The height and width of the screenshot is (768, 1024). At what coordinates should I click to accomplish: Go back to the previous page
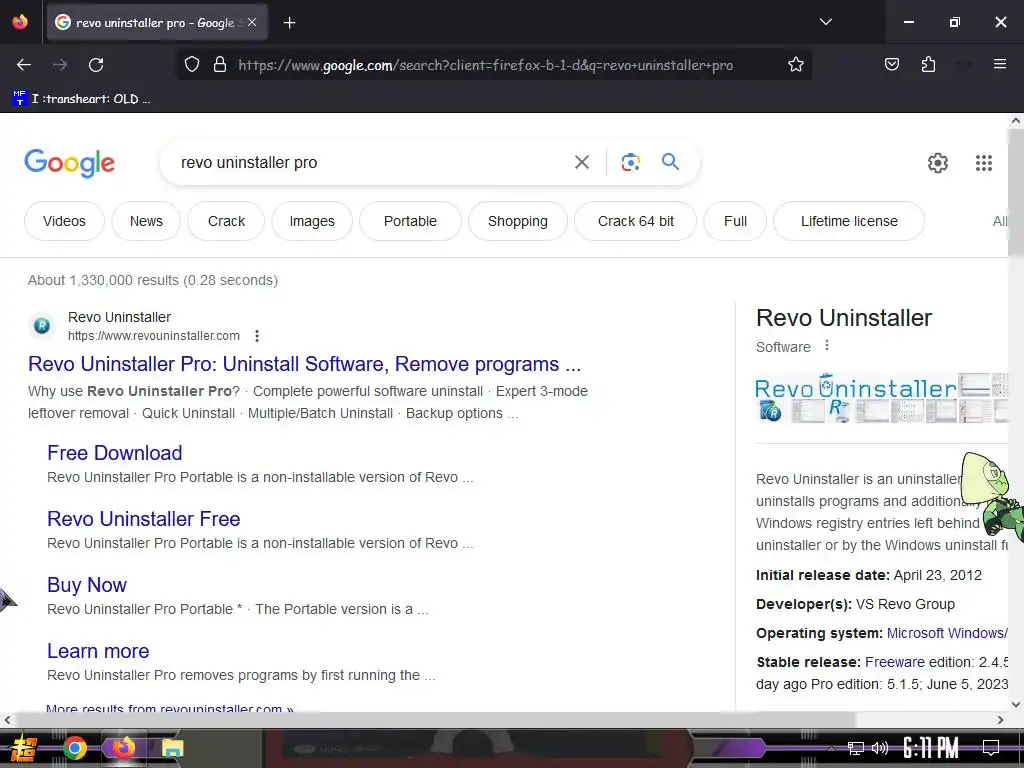[x=24, y=65]
